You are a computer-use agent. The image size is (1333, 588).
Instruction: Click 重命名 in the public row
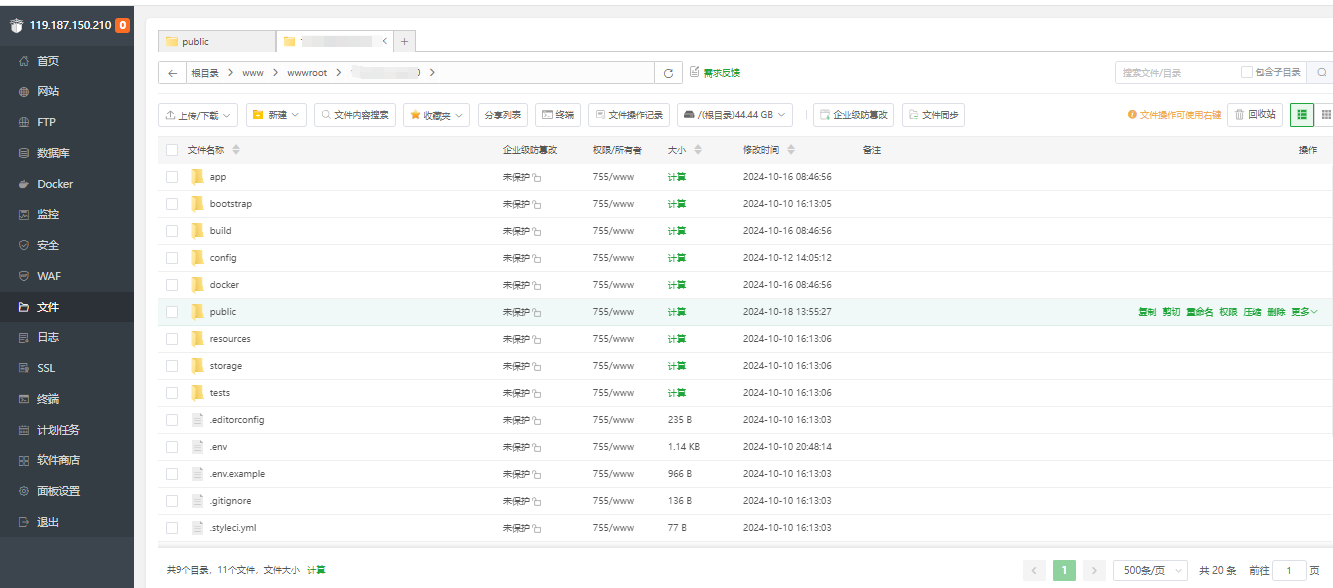coord(1199,312)
